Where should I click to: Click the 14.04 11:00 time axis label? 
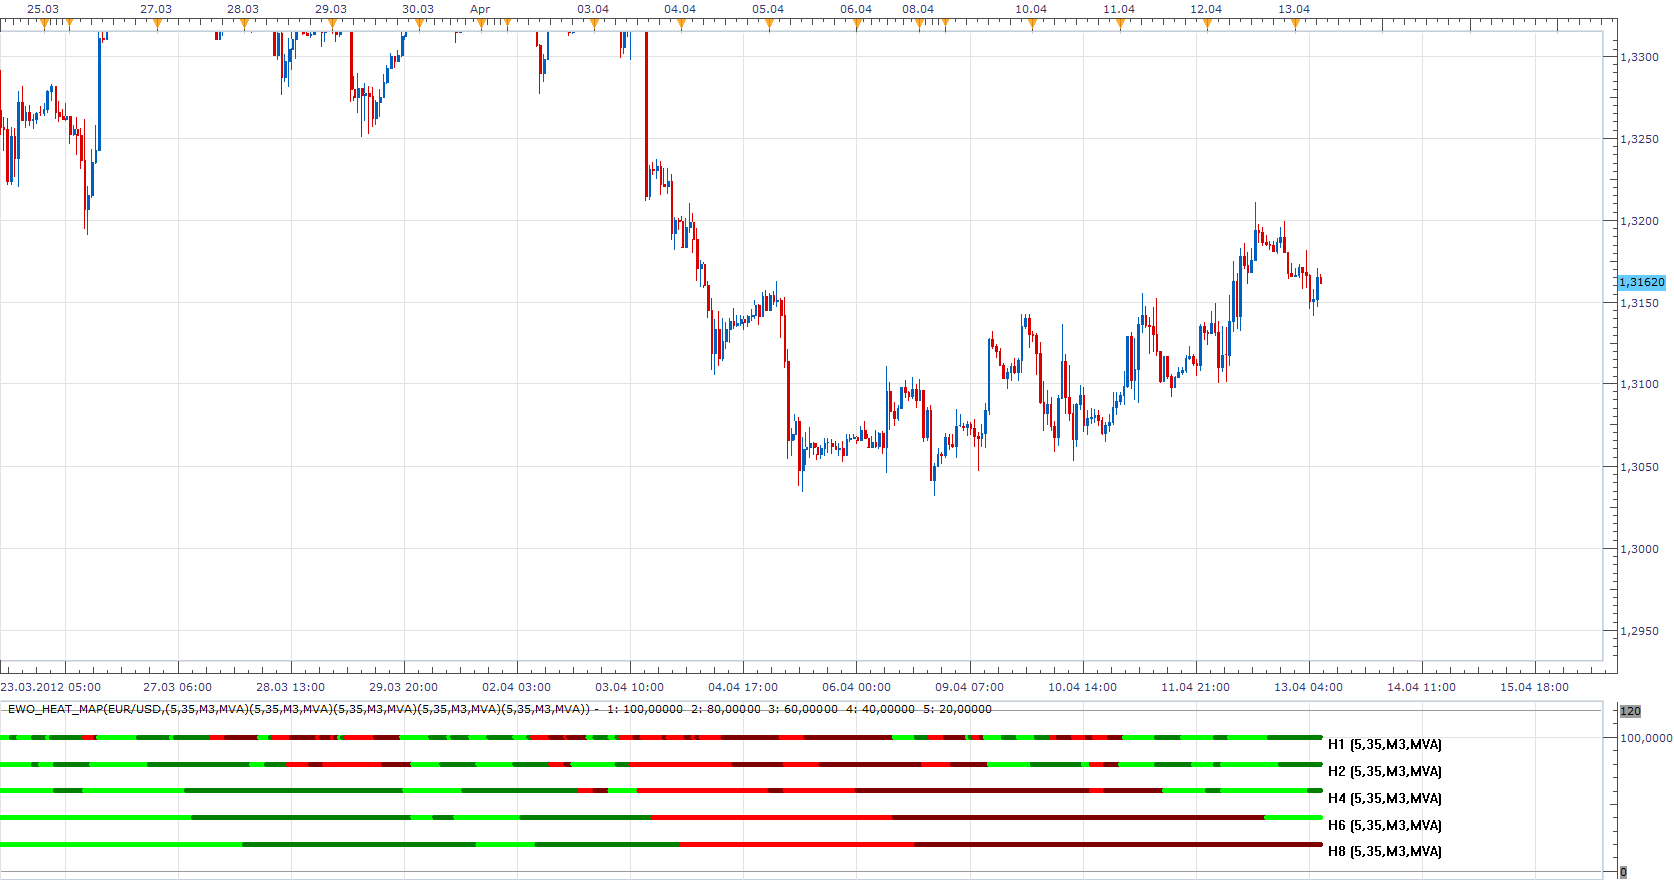point(1421,687)
